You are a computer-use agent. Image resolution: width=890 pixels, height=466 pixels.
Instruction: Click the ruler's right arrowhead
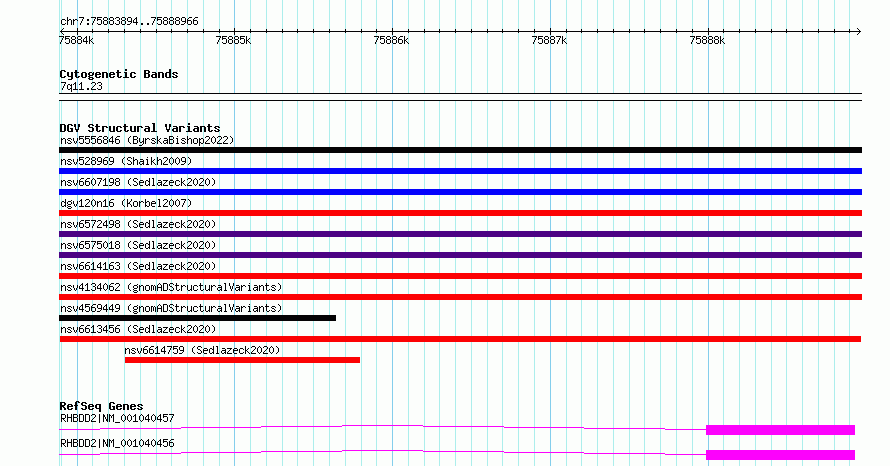click(x=859, y=31)
